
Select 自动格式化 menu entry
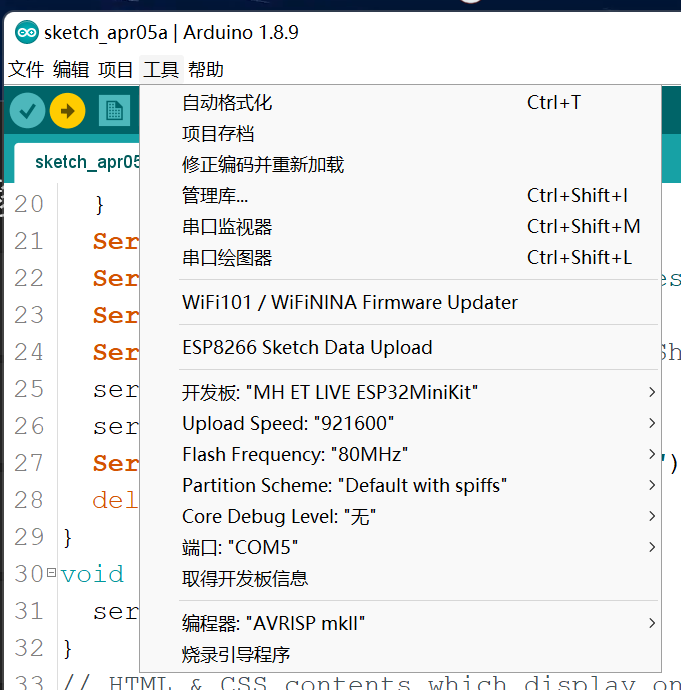(400, 103)
